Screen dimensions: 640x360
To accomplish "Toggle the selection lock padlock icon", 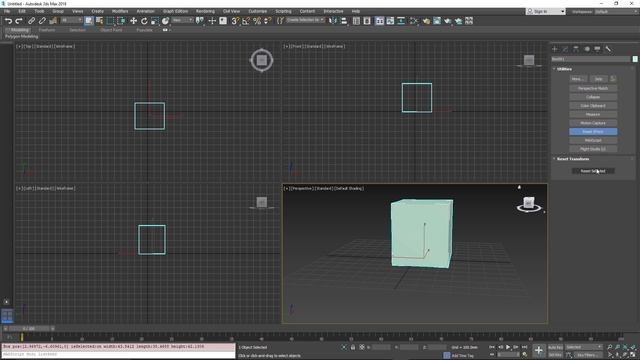I will [353, 347].
